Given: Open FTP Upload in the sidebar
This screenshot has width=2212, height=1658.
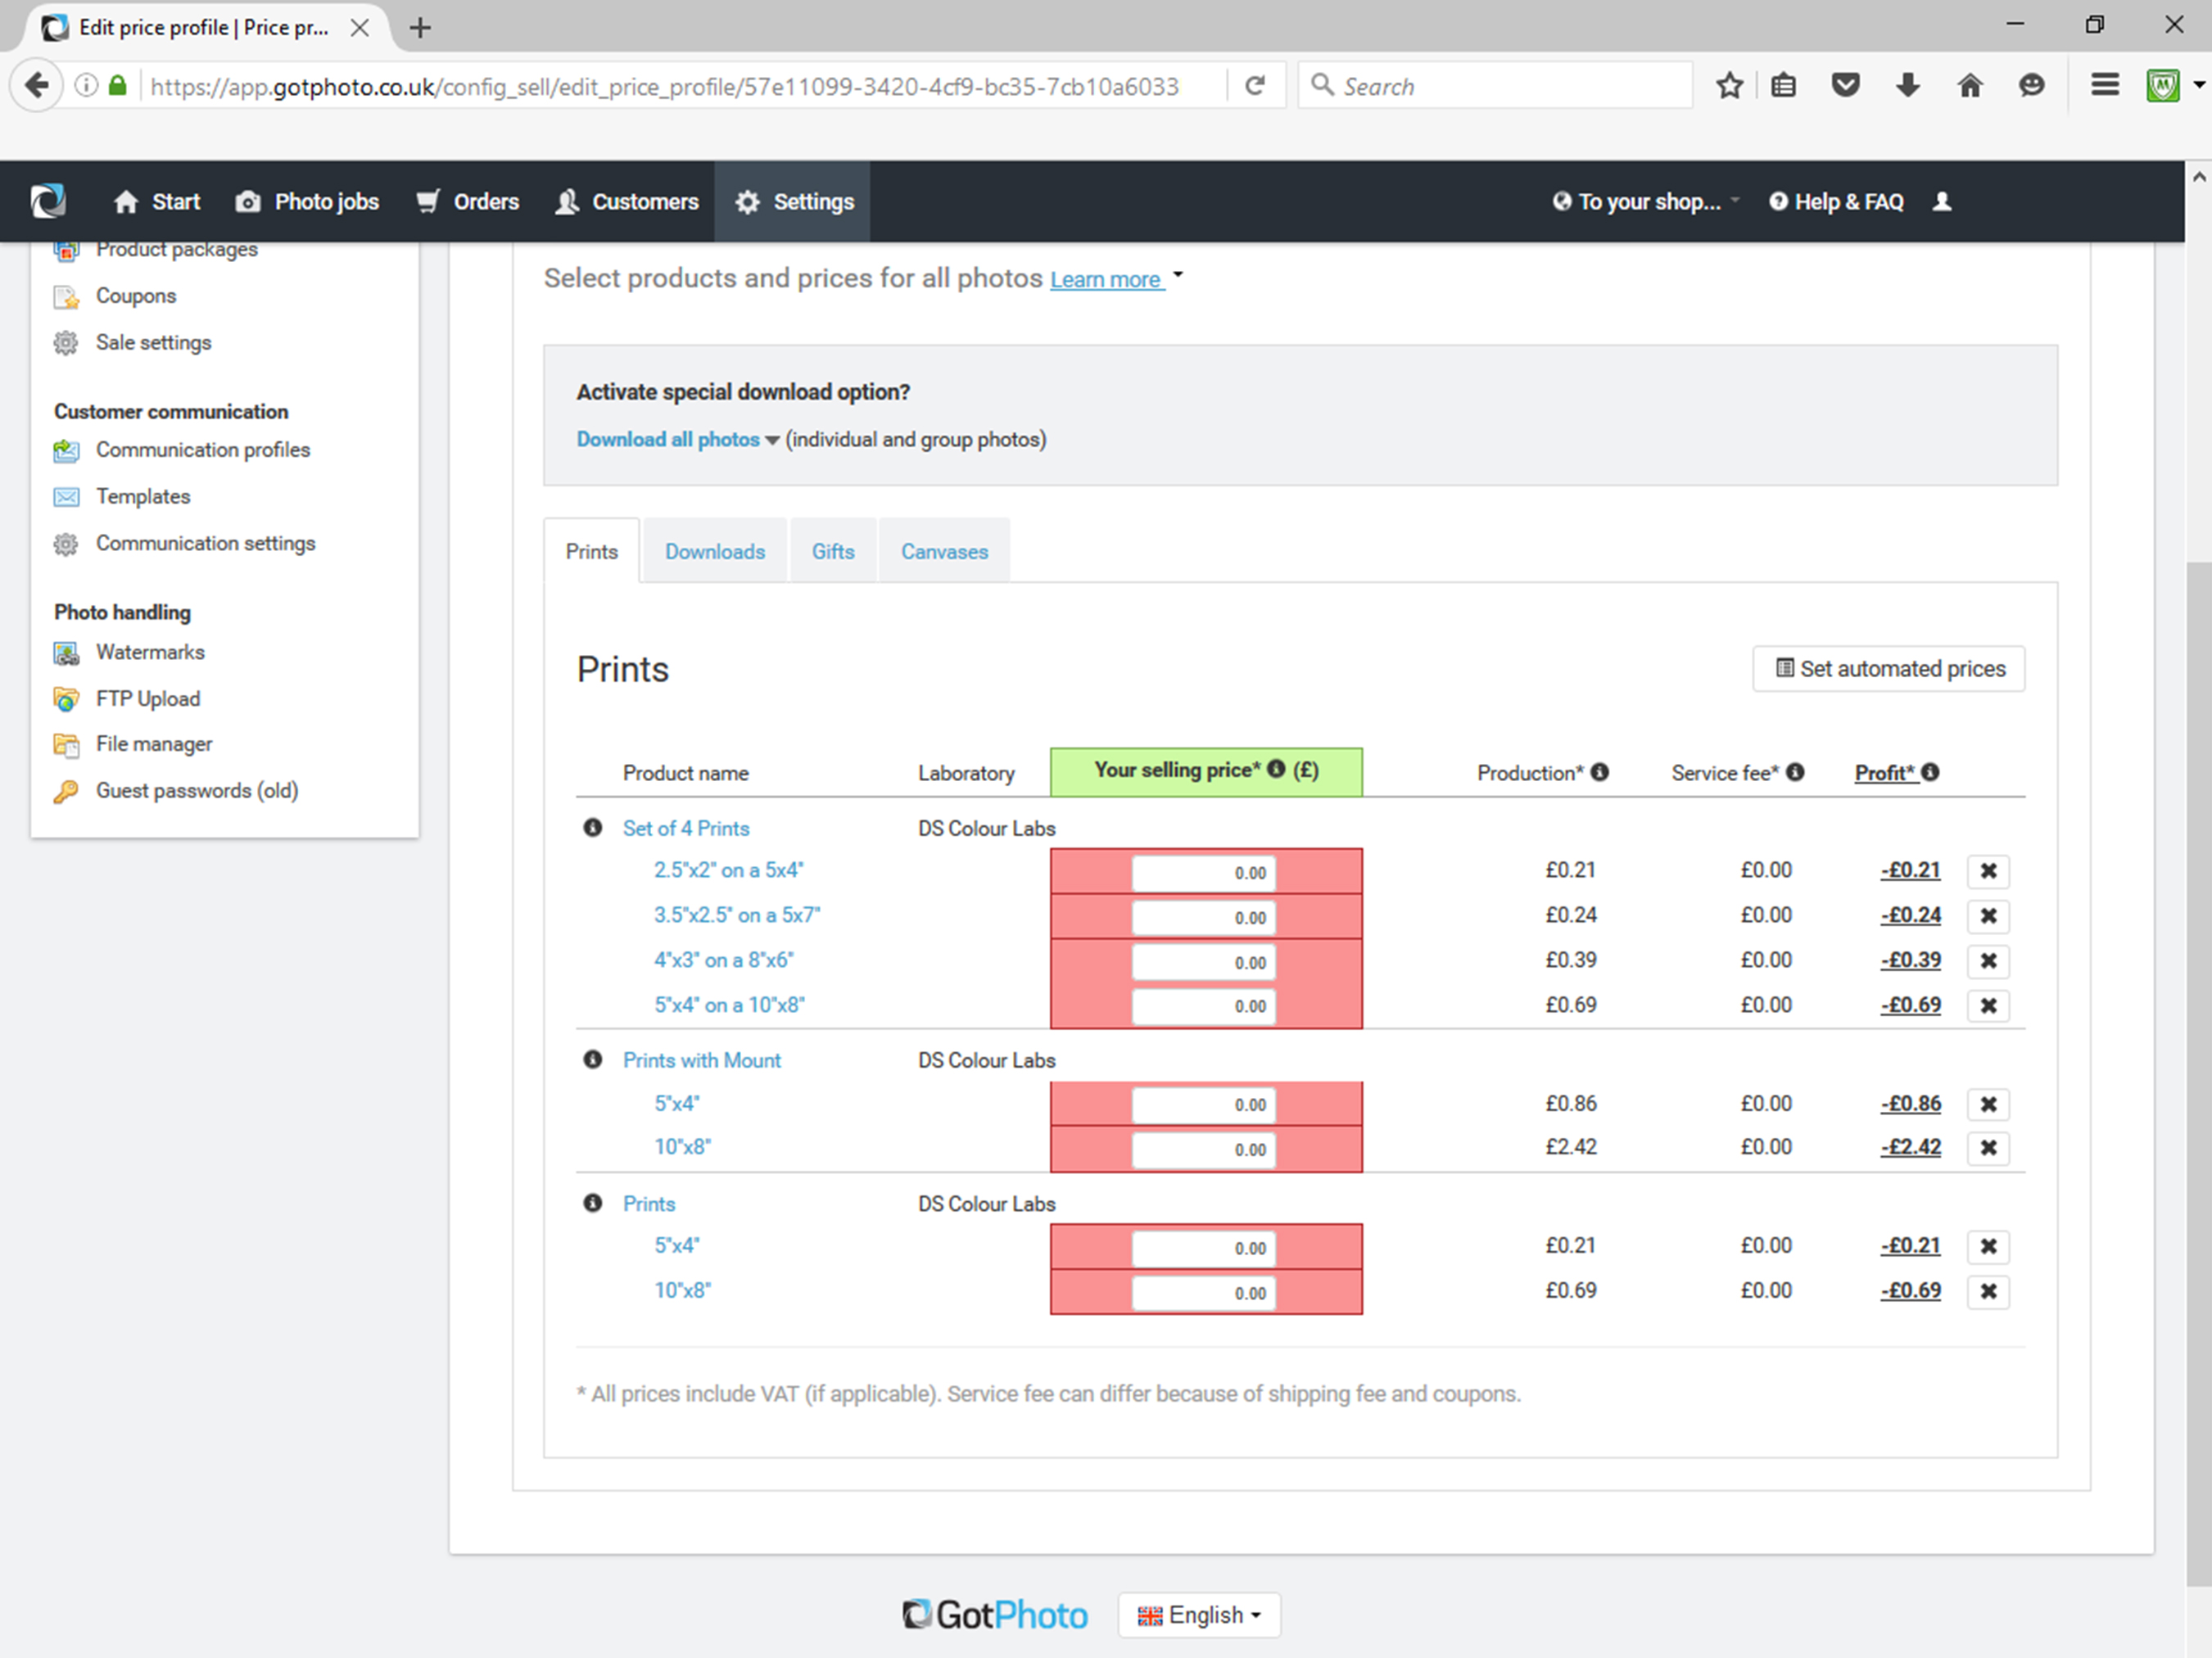Looking at the screenshot, I should coord(148,698).
